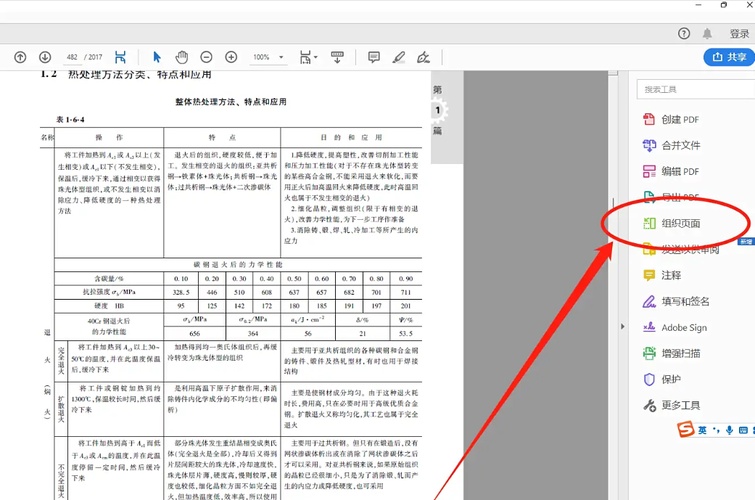Image resolution: width=755 pixels, height=500 pixels.
Task: Zoom out with minus icon
Action: click(x=206, y=57)
